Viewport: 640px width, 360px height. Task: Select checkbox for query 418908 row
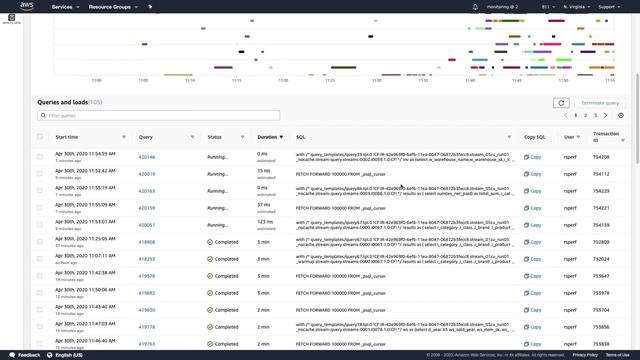pyautogui.click(x=40, y=242)
